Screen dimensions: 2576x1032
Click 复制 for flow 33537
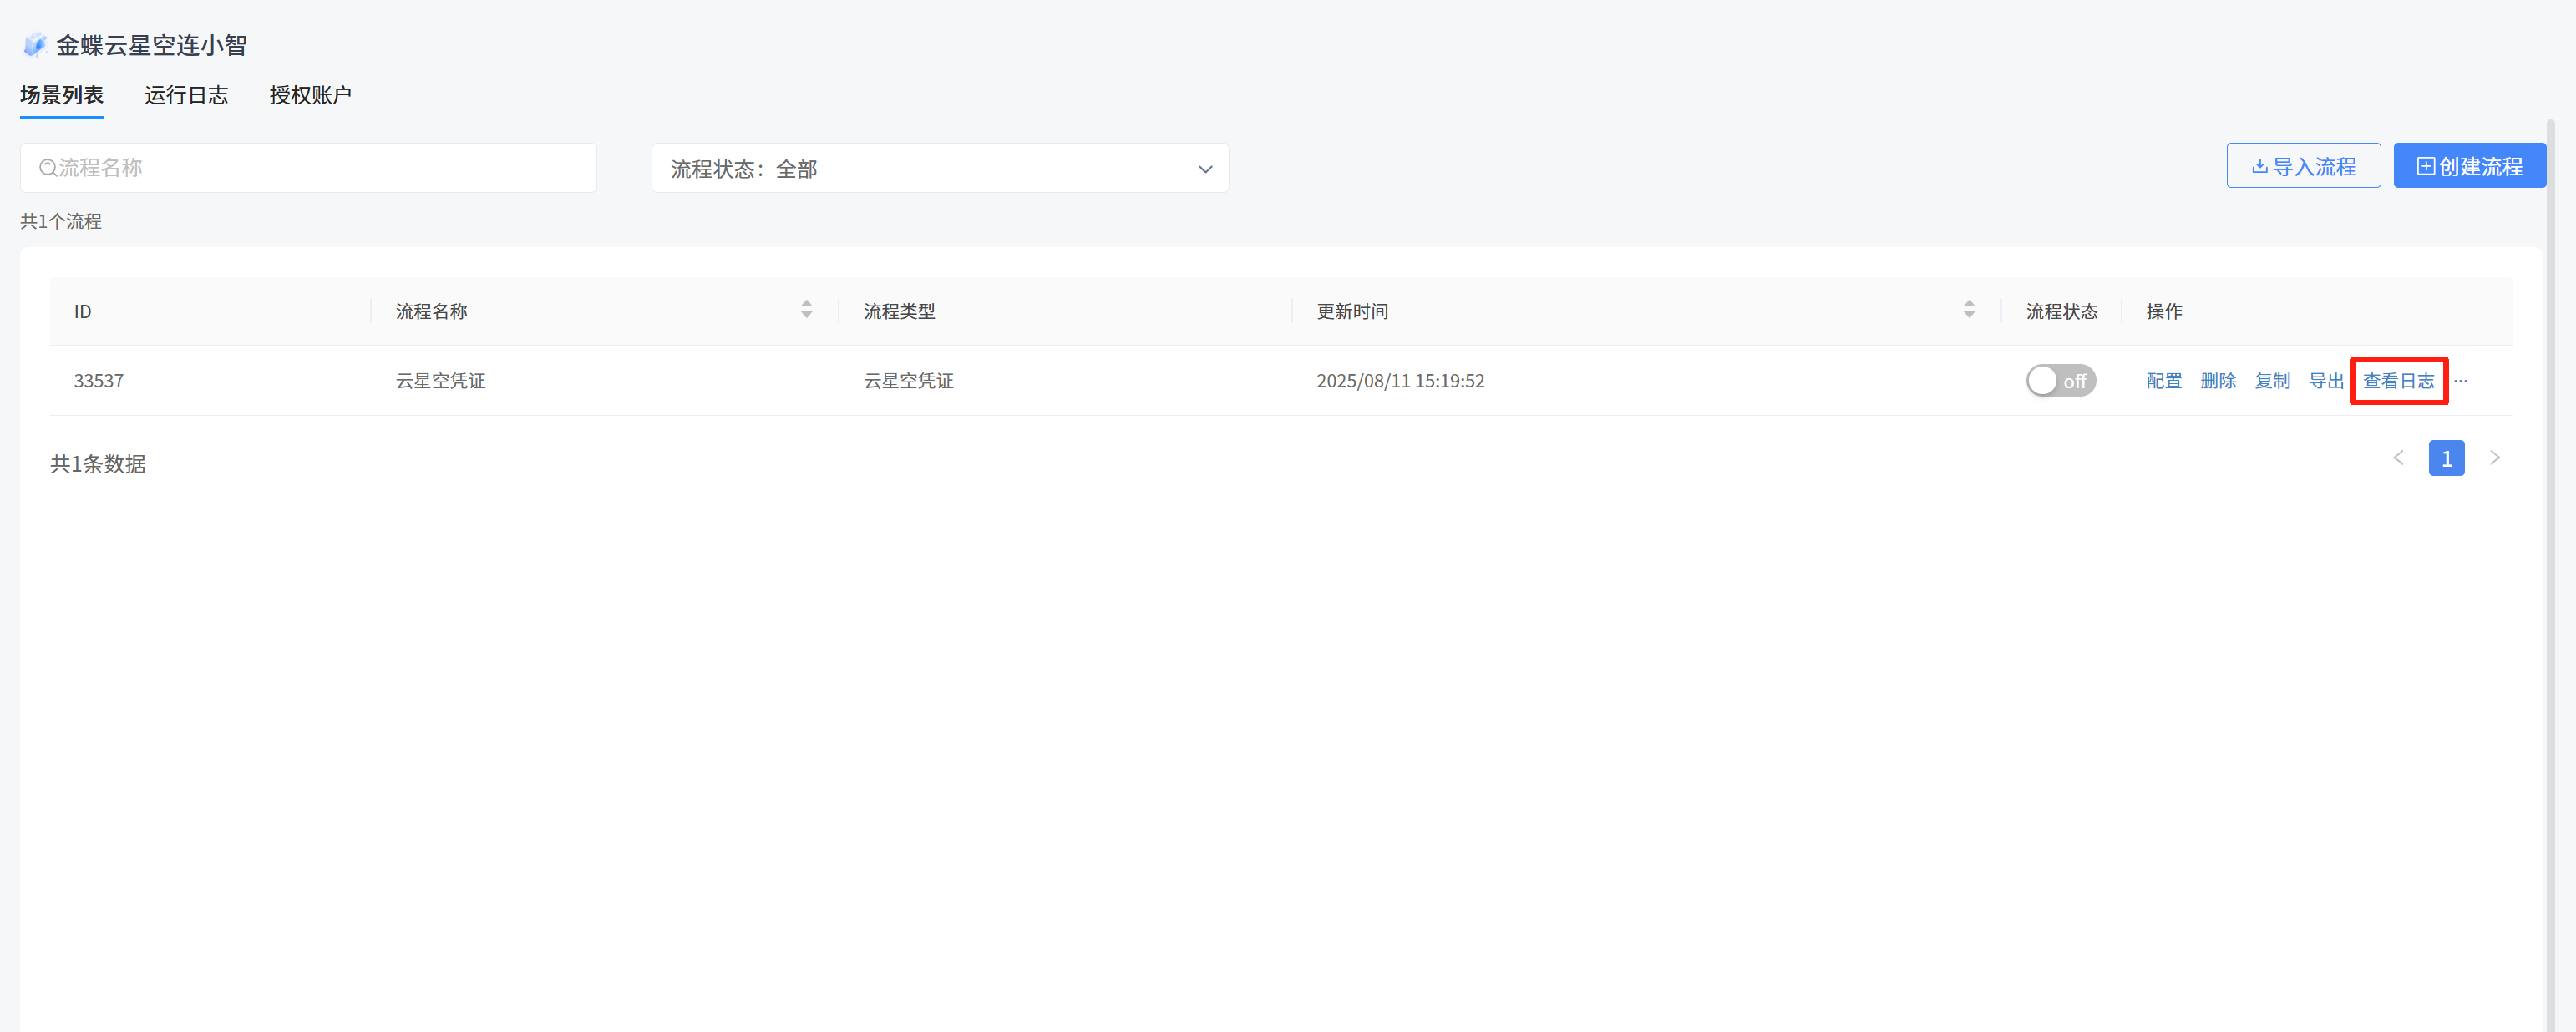pos(2272,381)
